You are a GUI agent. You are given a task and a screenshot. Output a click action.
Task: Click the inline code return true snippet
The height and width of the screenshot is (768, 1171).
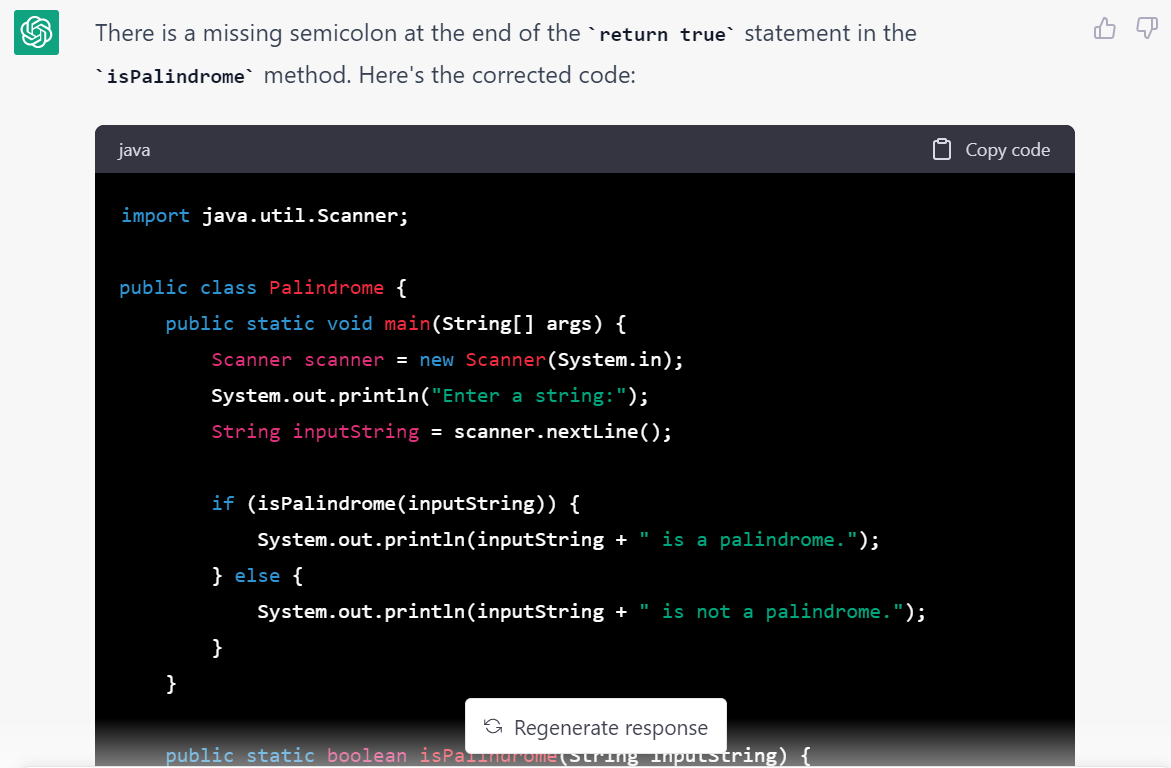[663, 33]
